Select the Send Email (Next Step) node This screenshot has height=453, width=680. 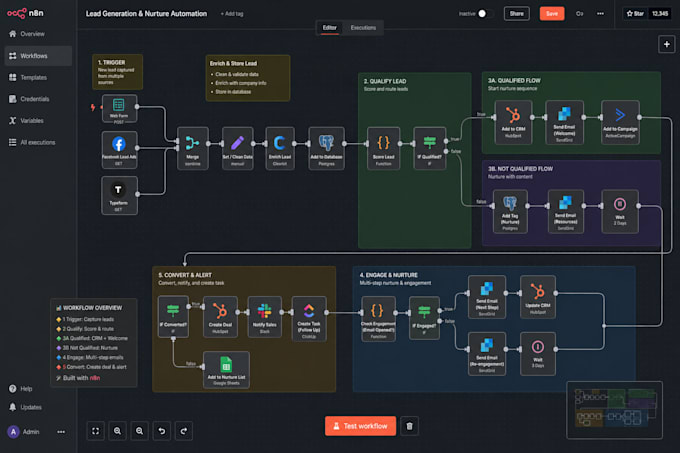[x=487, y=297]
